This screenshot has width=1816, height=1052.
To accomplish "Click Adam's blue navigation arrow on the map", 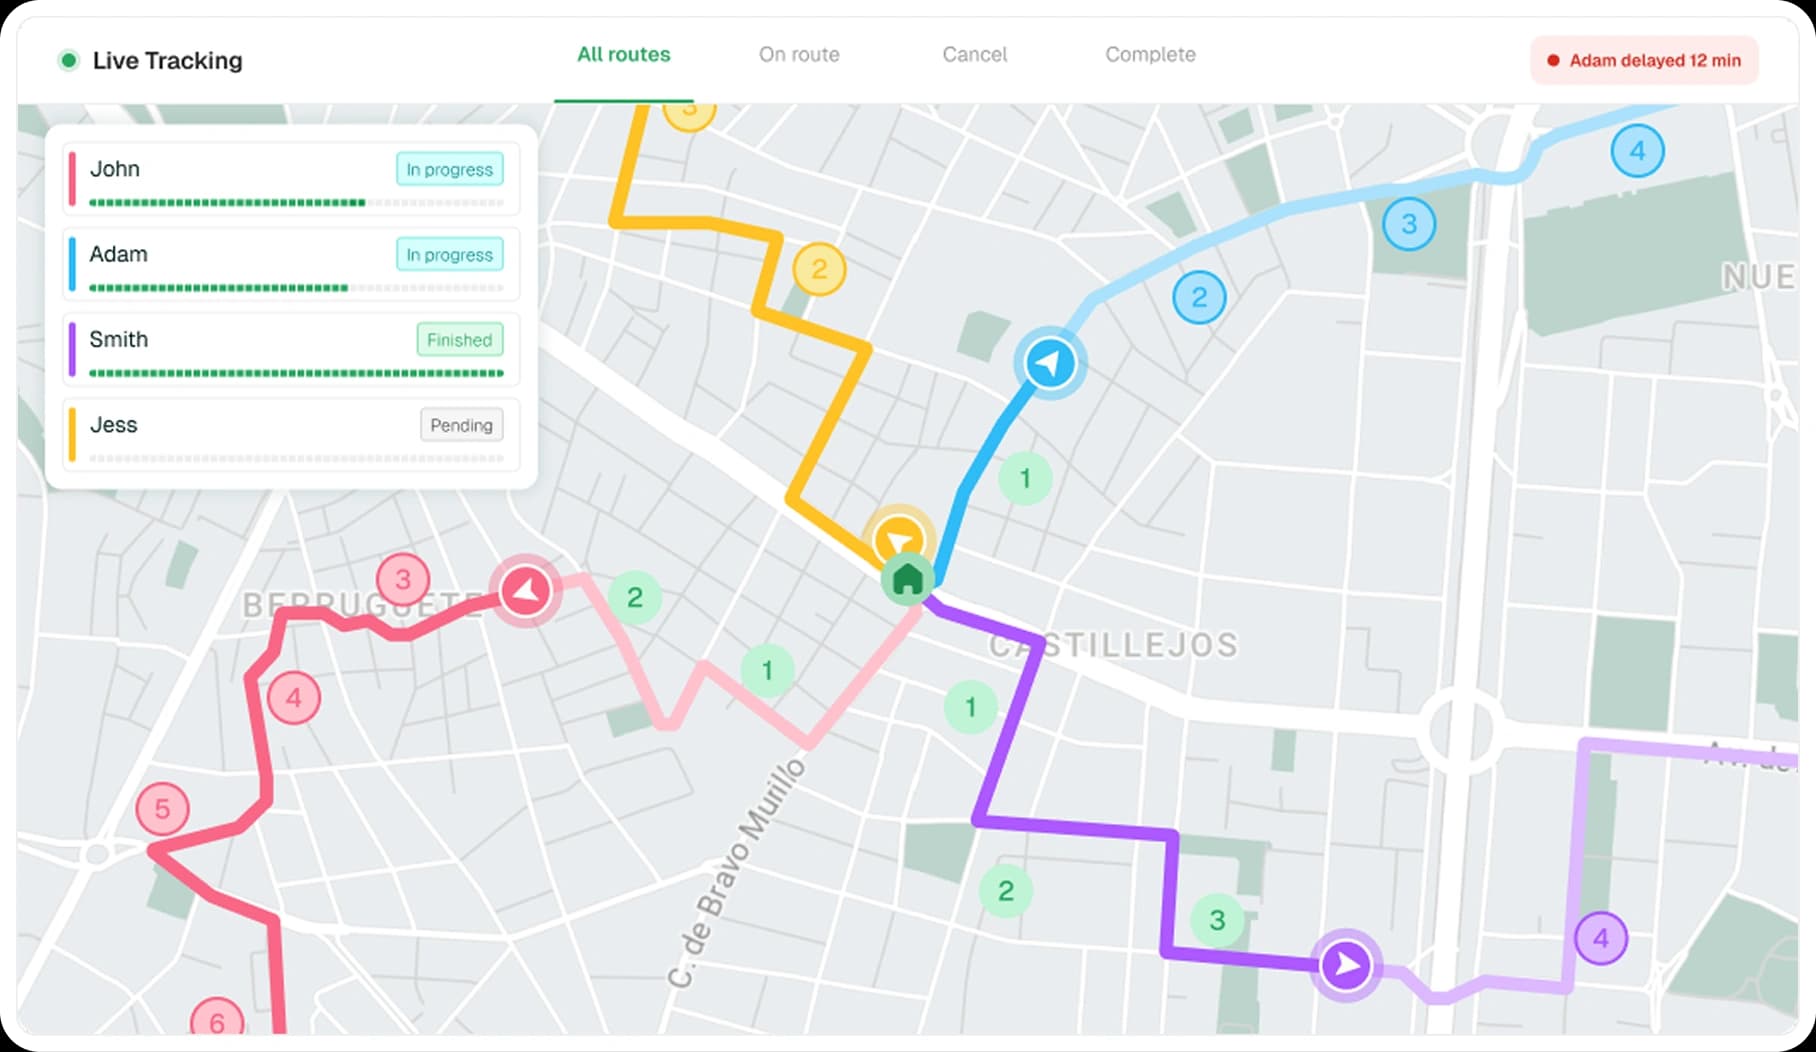I will pos(1048,363).
